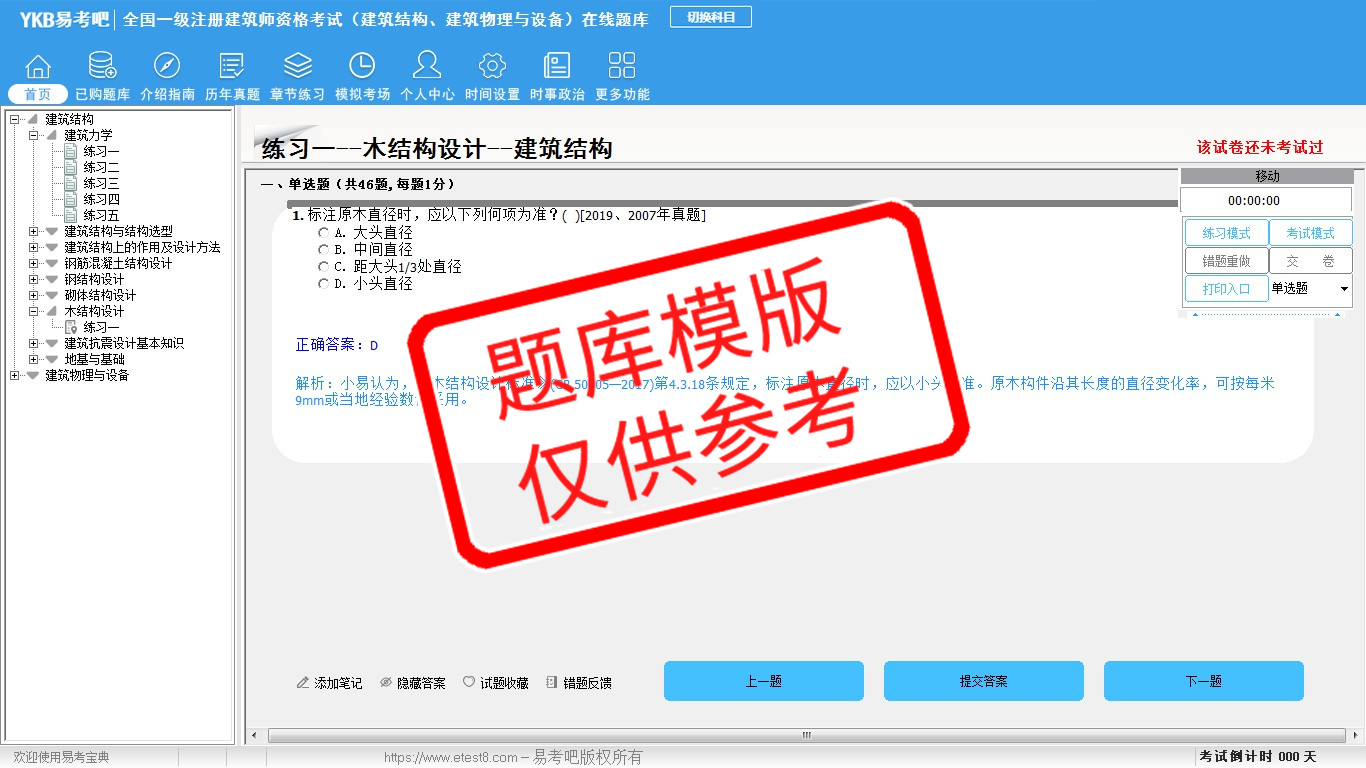This screenshot has width=1366, height=768.
Task: Click the 该试卷还未考试过 notice
Action: tap(1260, 147)
